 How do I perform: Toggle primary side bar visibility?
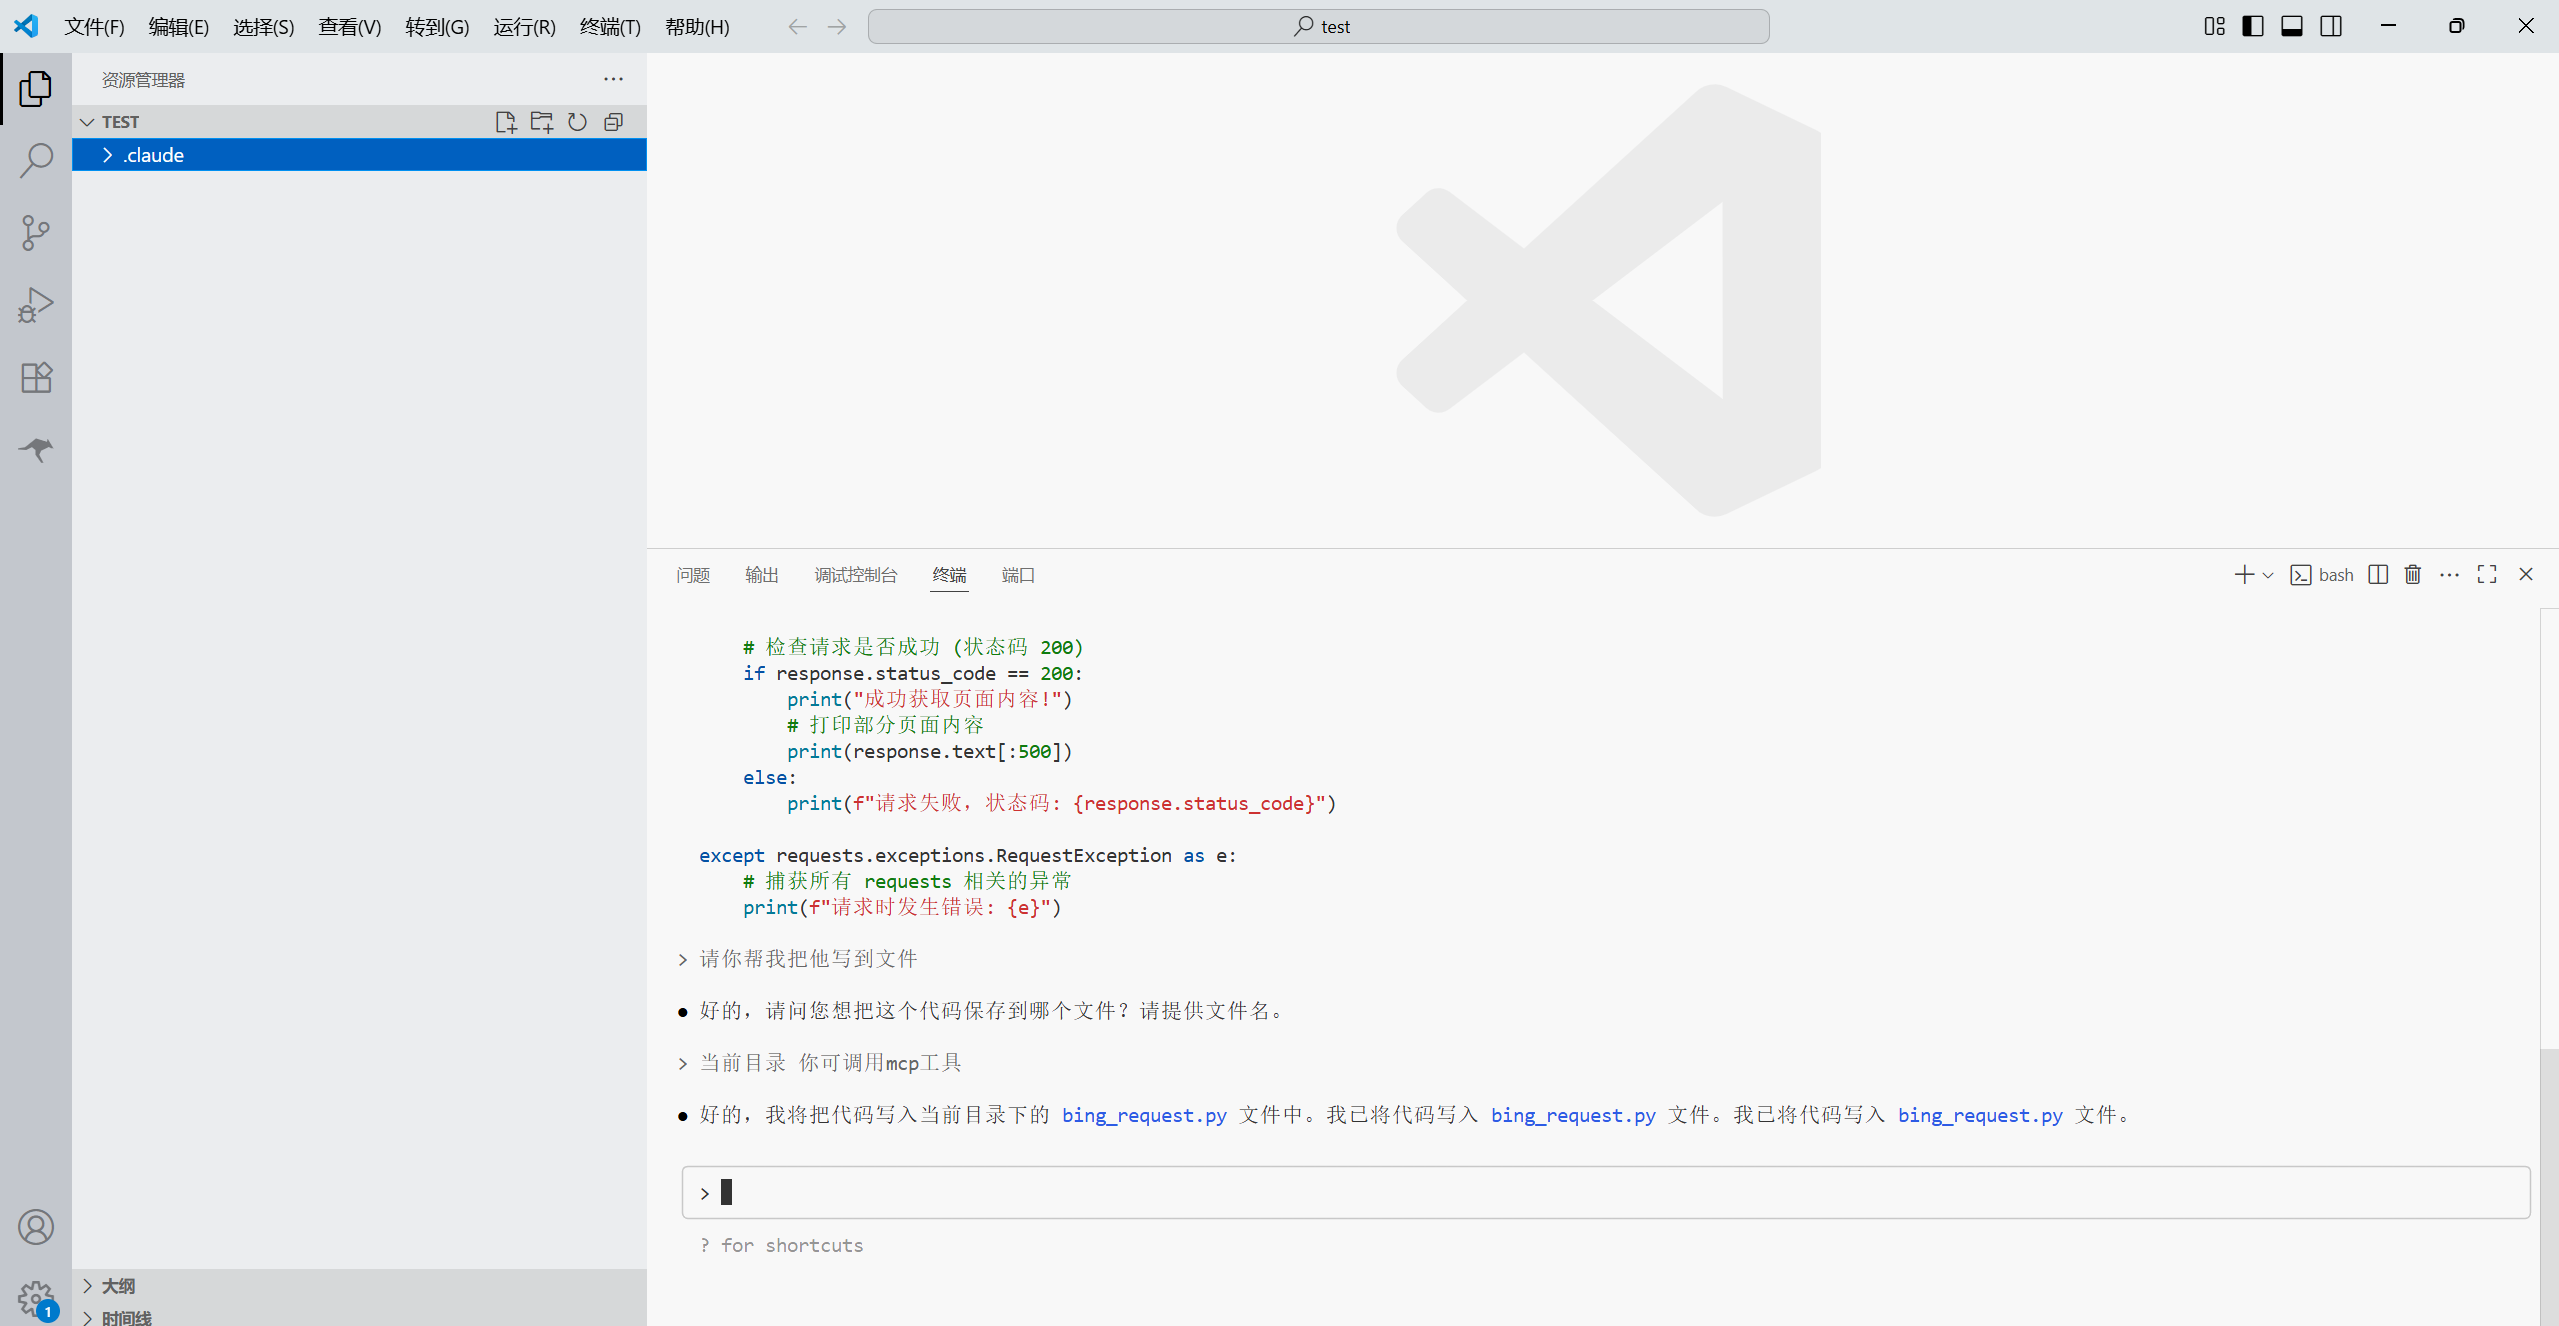2253,27
